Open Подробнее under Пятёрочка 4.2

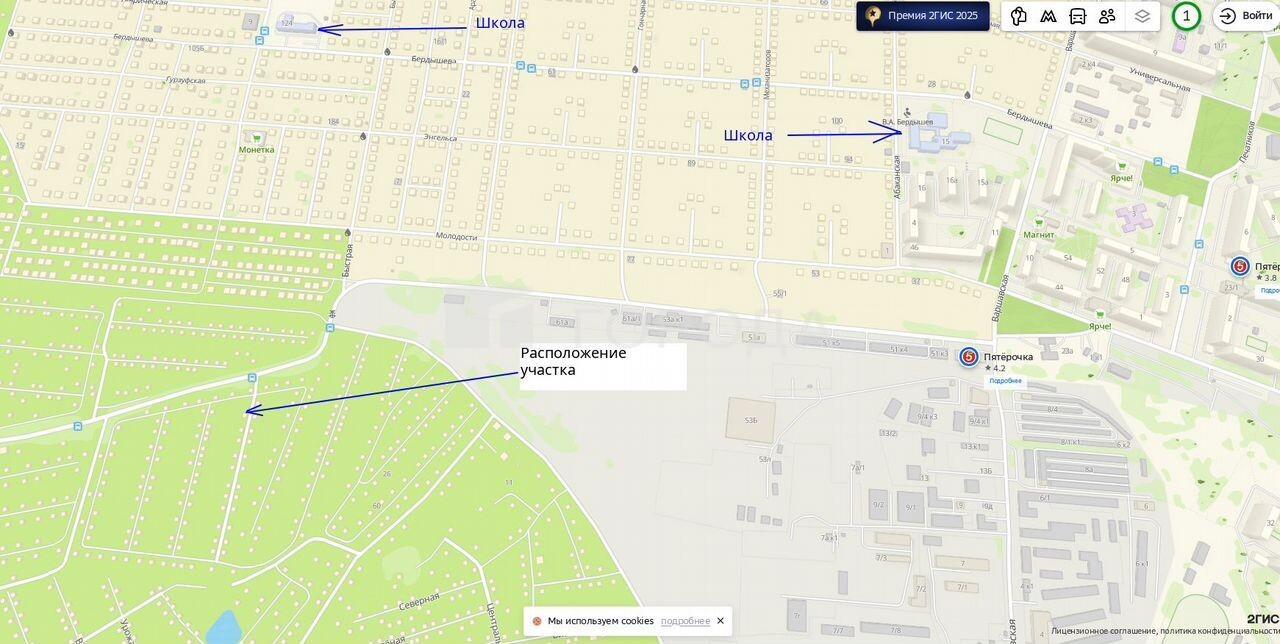coord(1005,381)
